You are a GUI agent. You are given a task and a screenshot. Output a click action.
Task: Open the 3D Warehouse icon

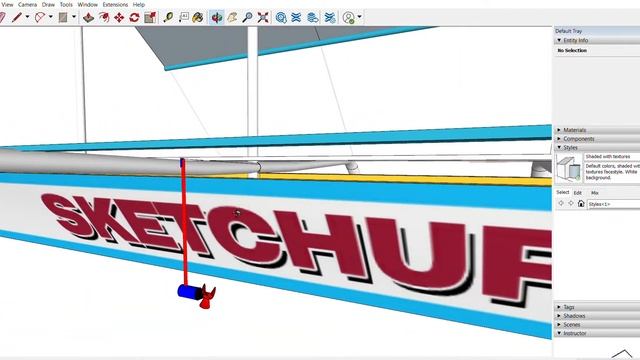click(281, 18)
